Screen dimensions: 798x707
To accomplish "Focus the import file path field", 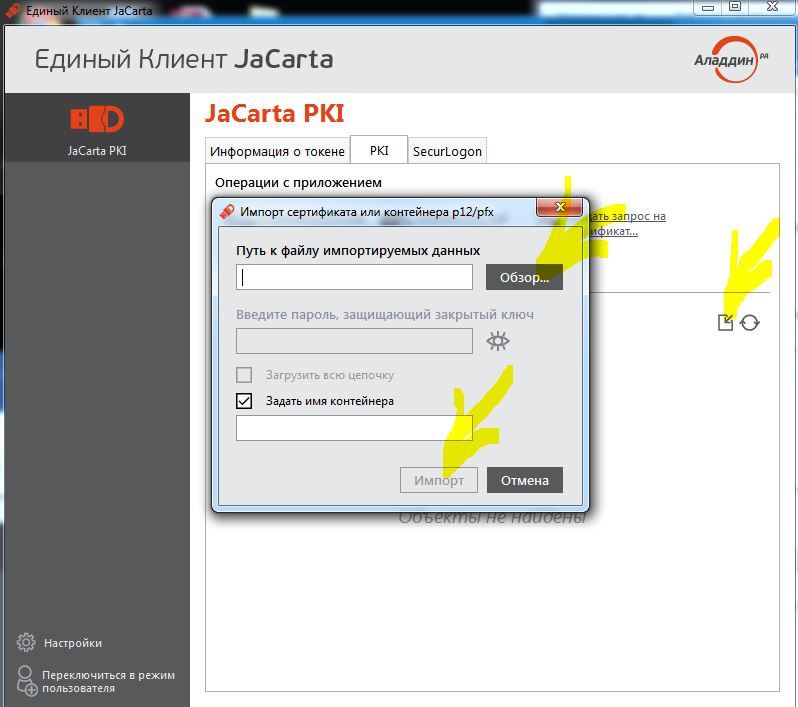I will pyautogui.click(x=354, y=277).
